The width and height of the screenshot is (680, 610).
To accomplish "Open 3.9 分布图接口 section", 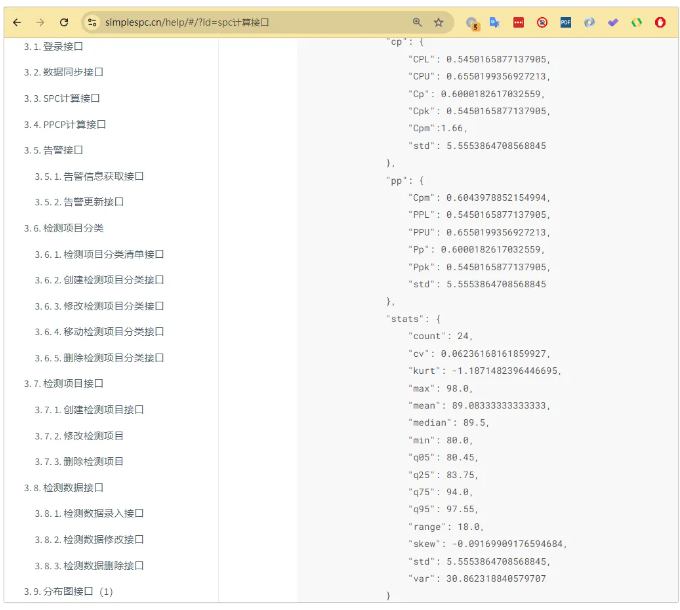I will point(68,591).
